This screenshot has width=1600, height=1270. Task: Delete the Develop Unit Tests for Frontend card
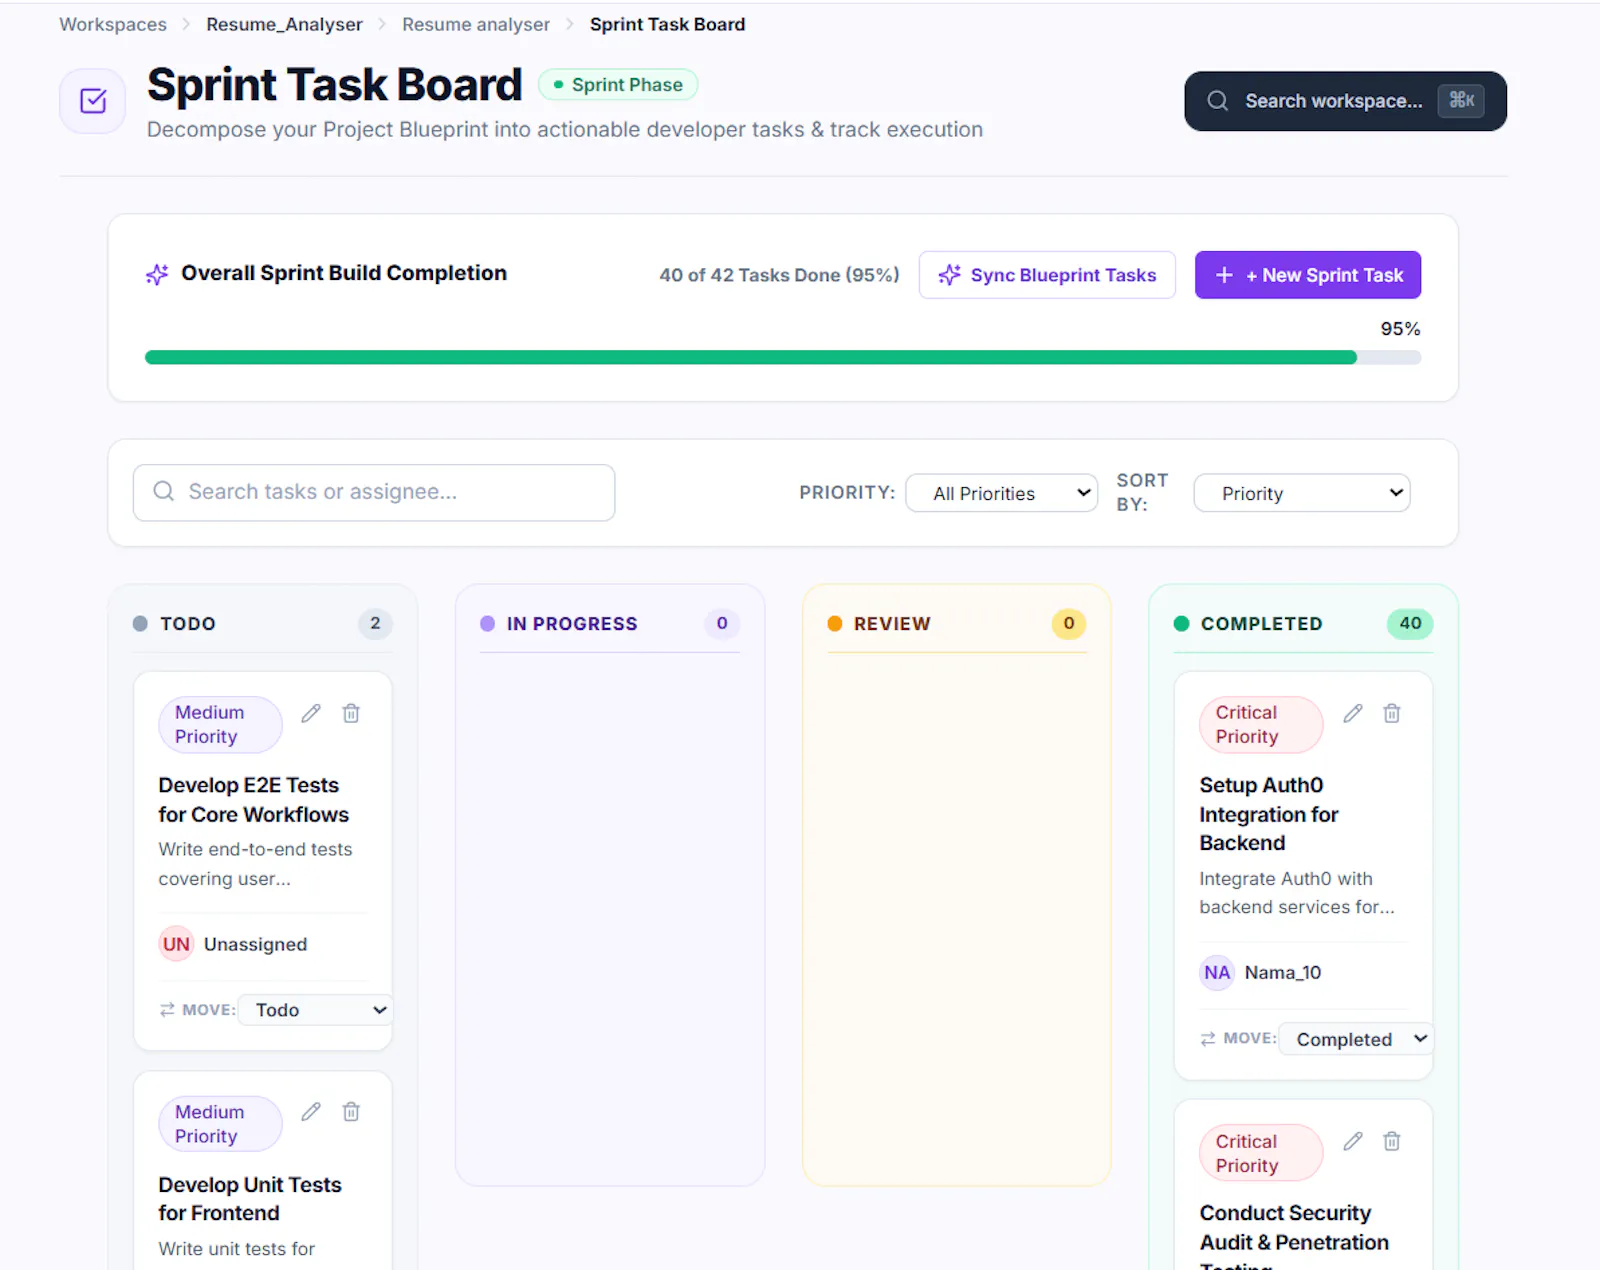[x=351, y=1112]
